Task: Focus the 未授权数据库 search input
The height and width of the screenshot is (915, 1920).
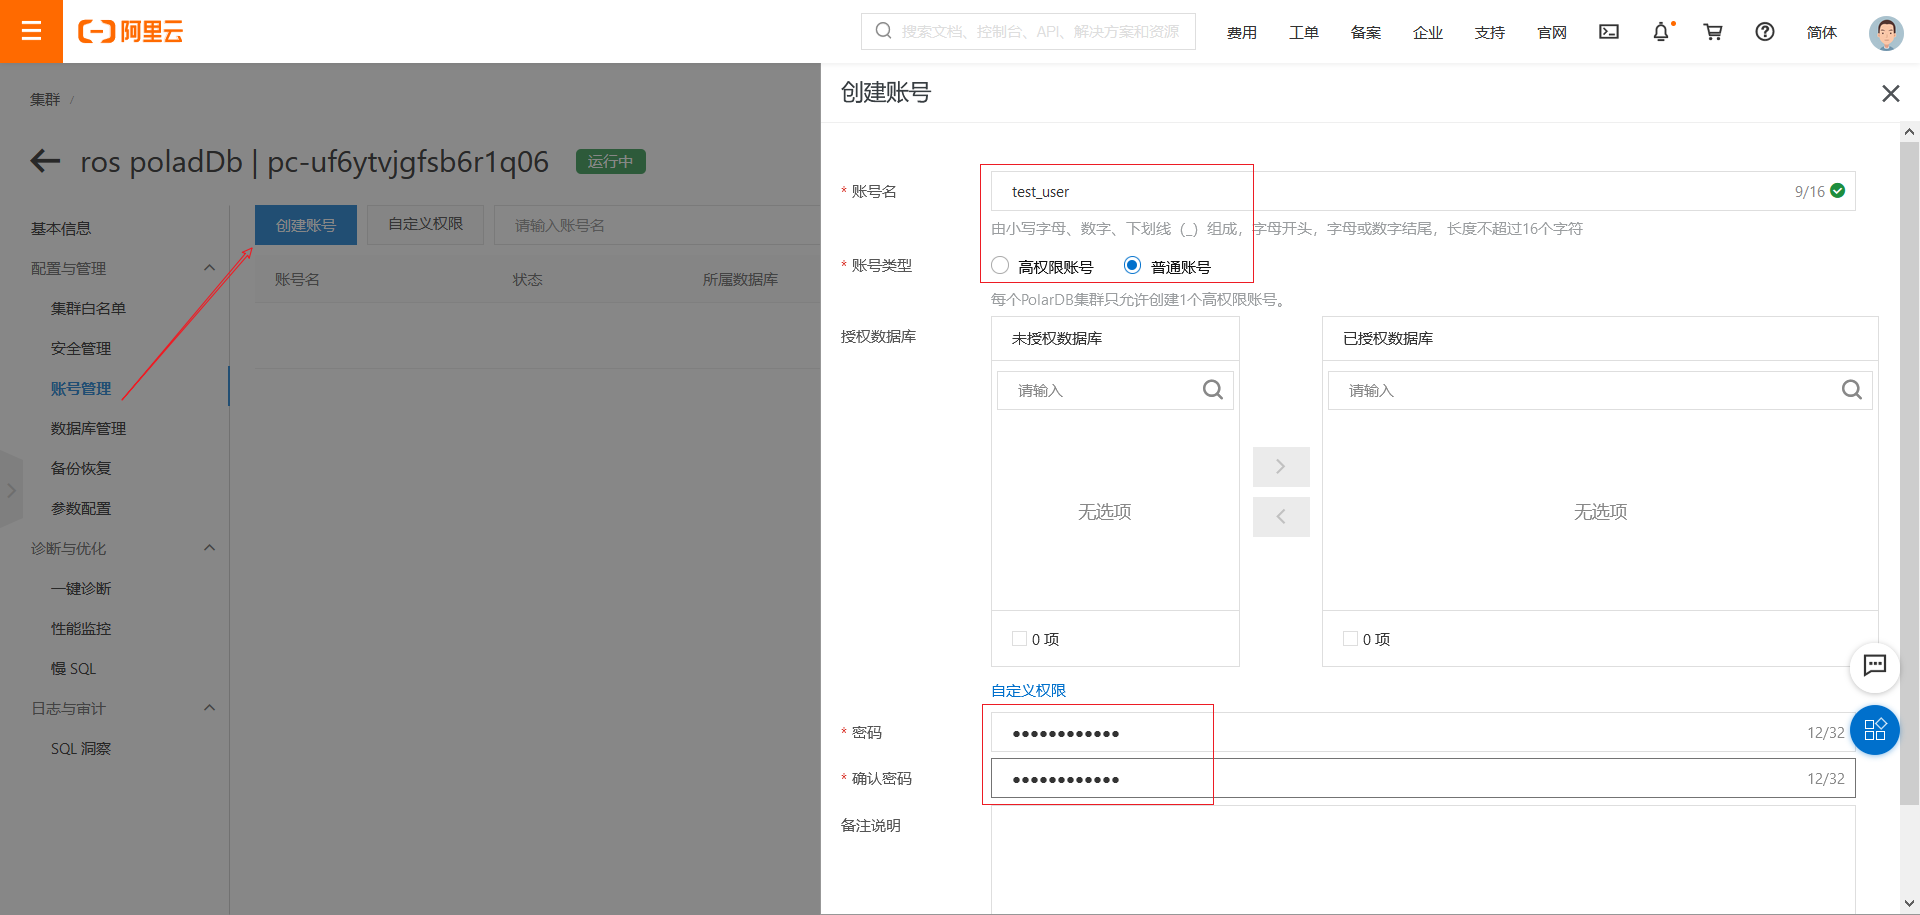Action: coord(1115,390)
